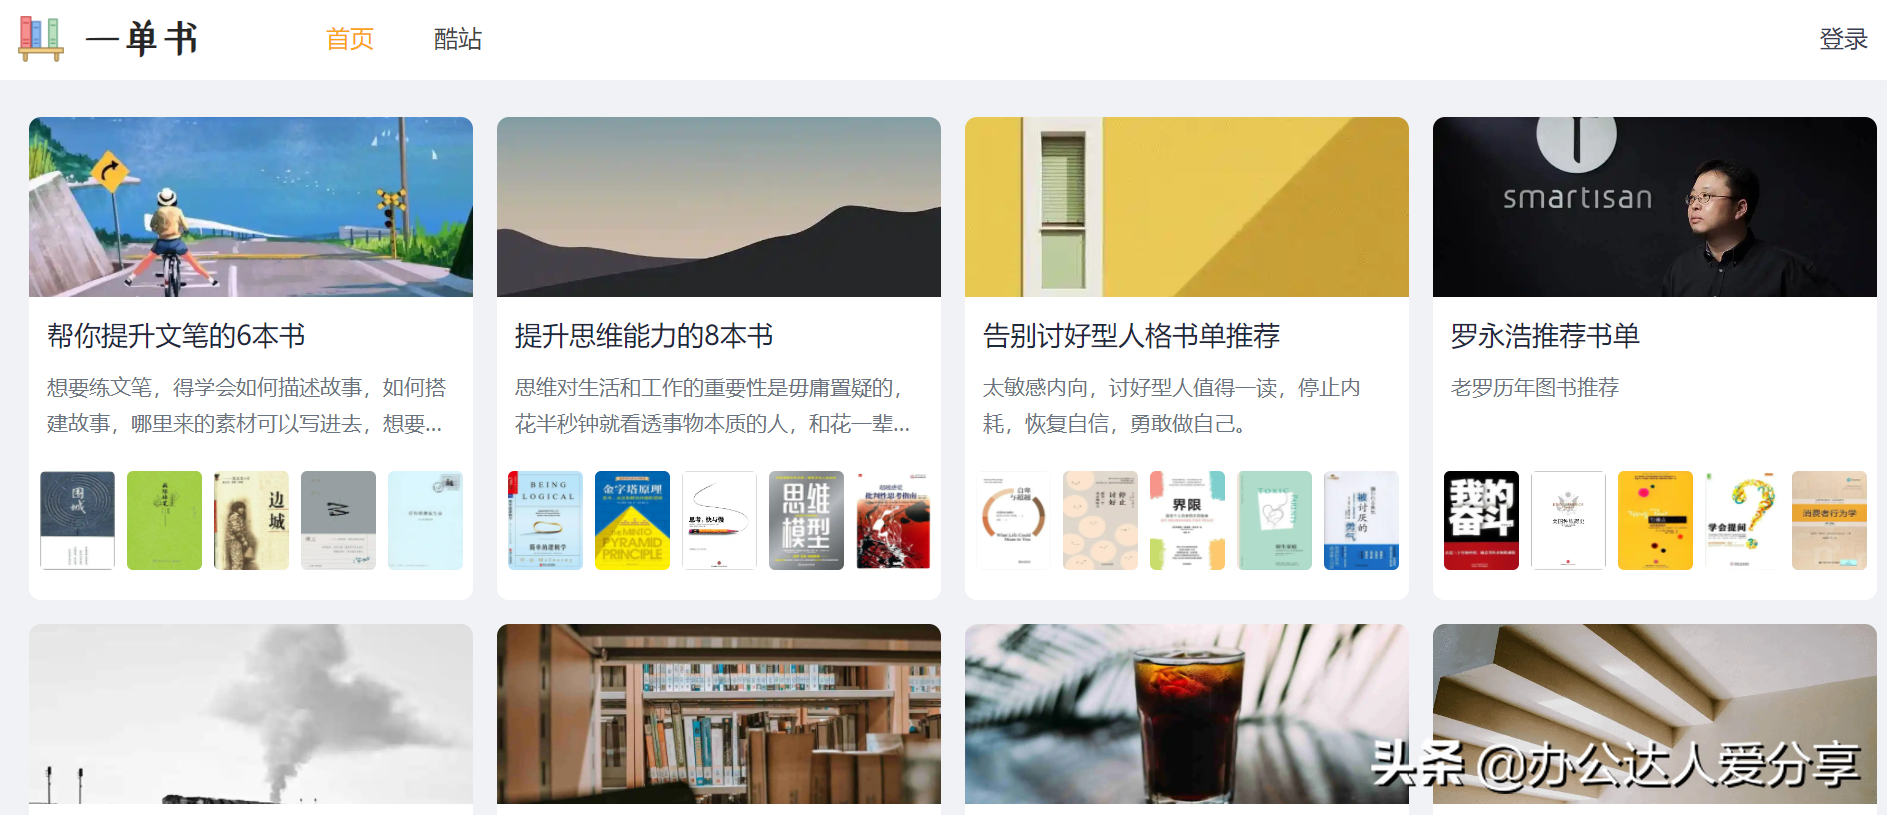Open 告别讨好型人格书单推荐 title

coord(1132,336)
